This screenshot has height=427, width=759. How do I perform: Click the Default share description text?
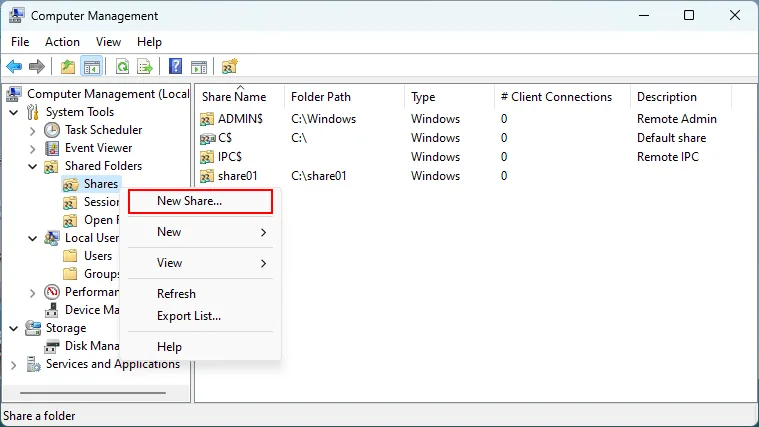(x=671, y=138)
